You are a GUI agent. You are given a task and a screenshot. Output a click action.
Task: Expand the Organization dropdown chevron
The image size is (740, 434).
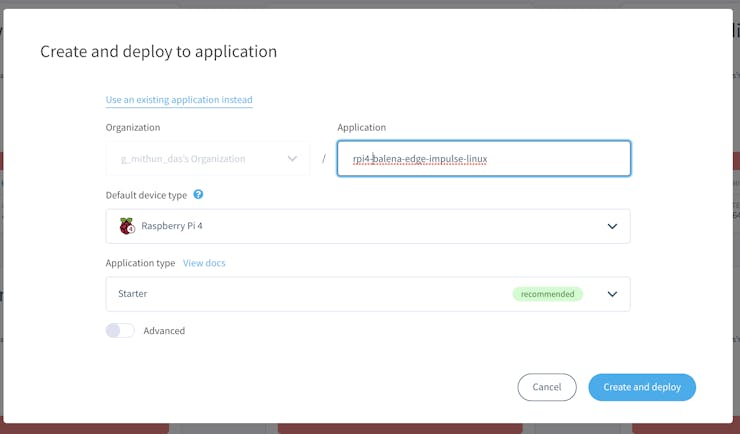point(292,158)
